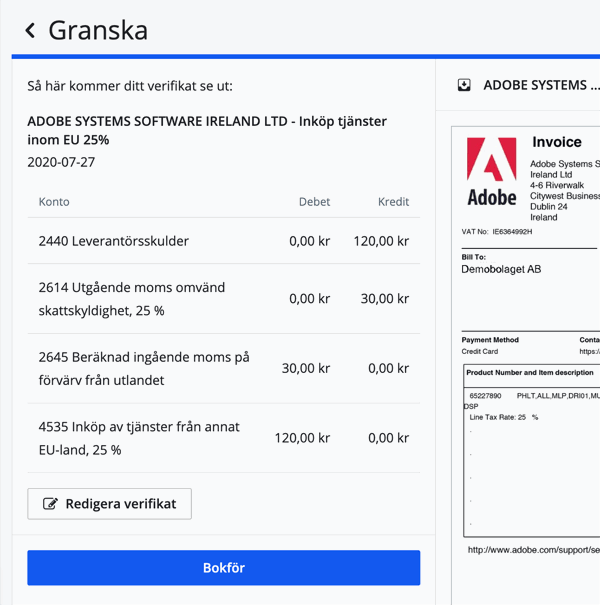Click the Adobe logo in the invoice

pyautogui.click(x=492, y=172)
